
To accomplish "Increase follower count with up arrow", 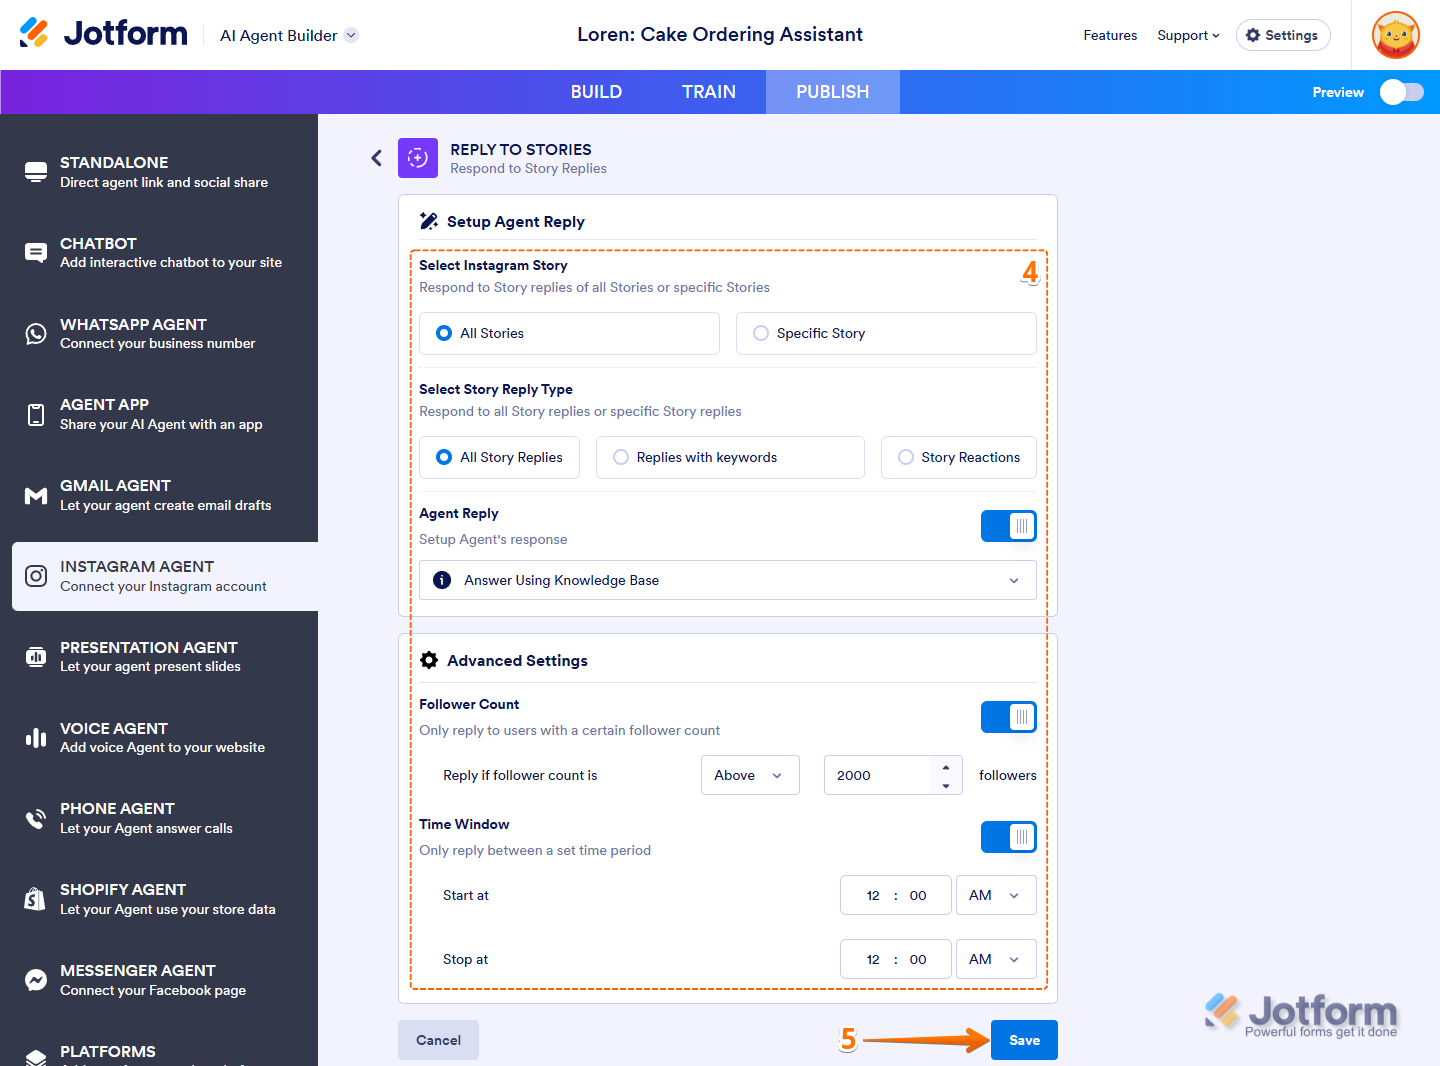I will tap(946, 767).
